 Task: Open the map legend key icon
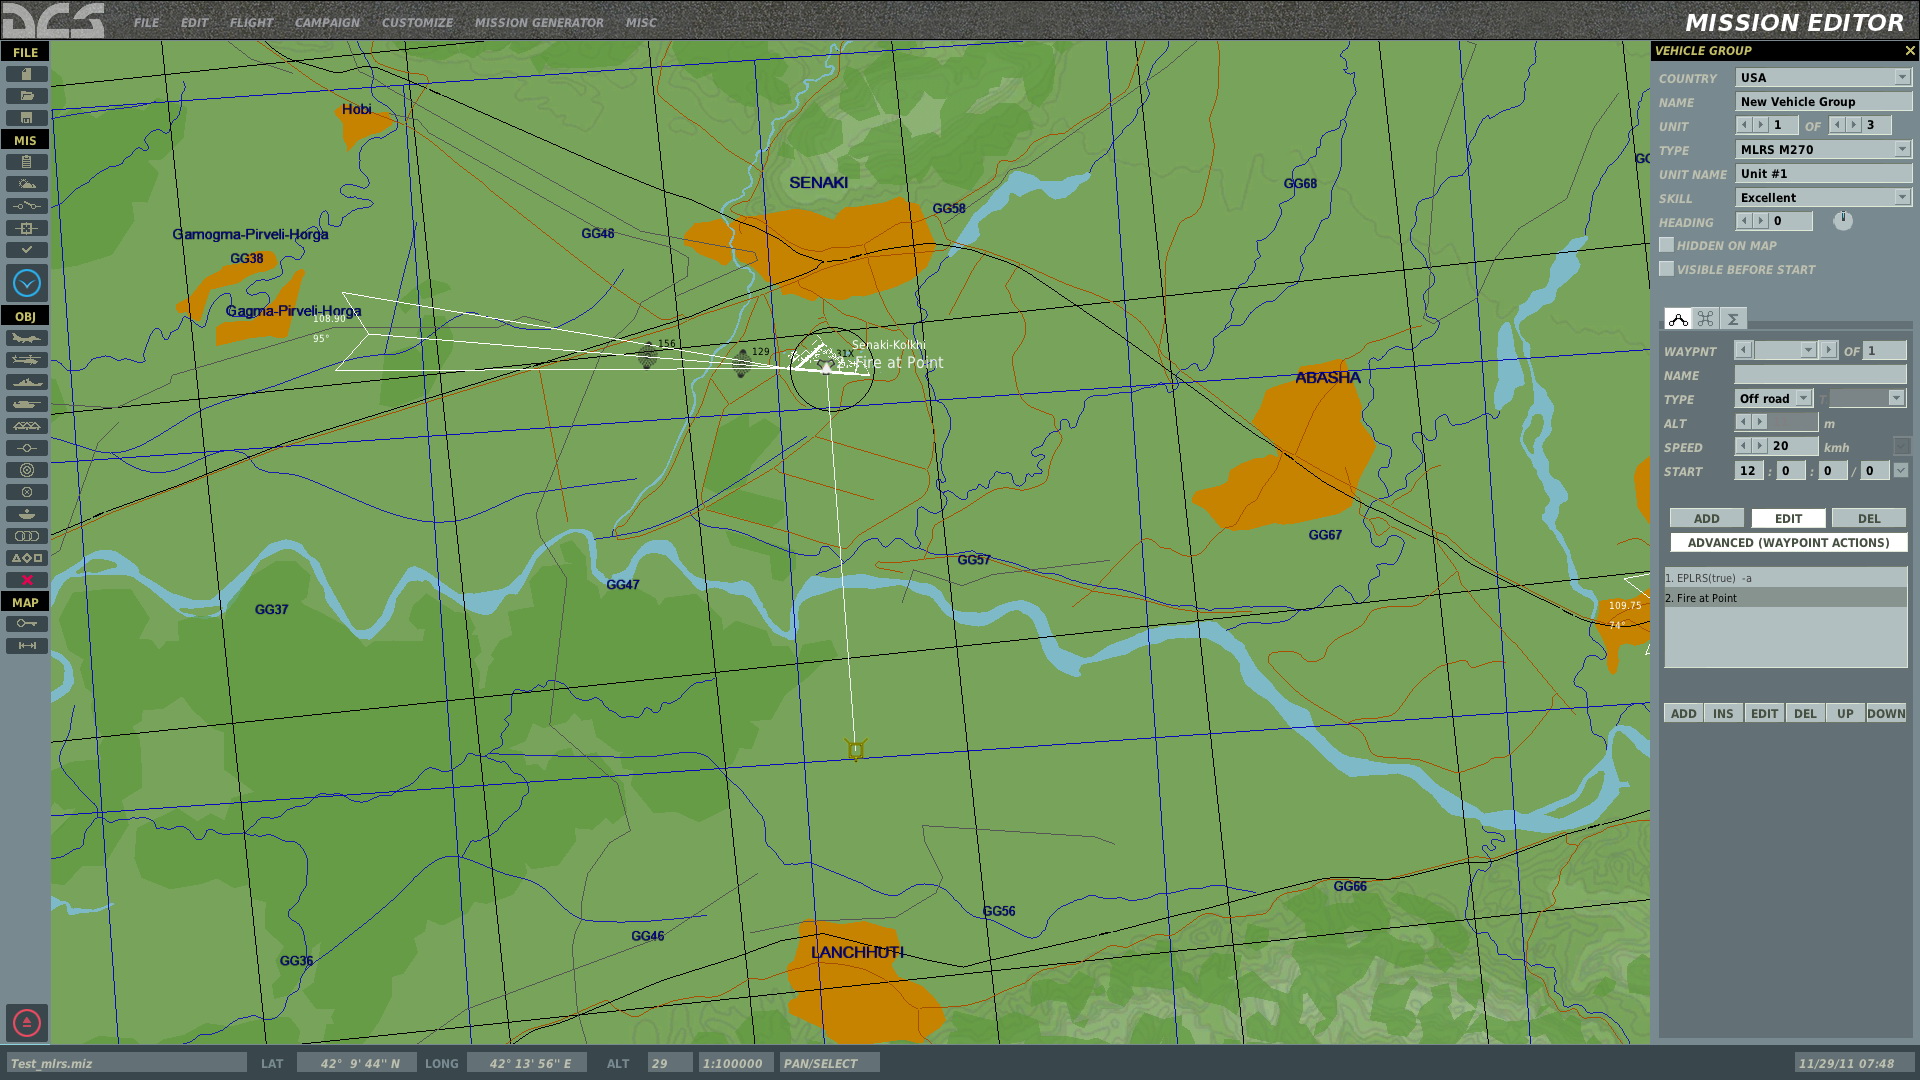coord(27,624)
